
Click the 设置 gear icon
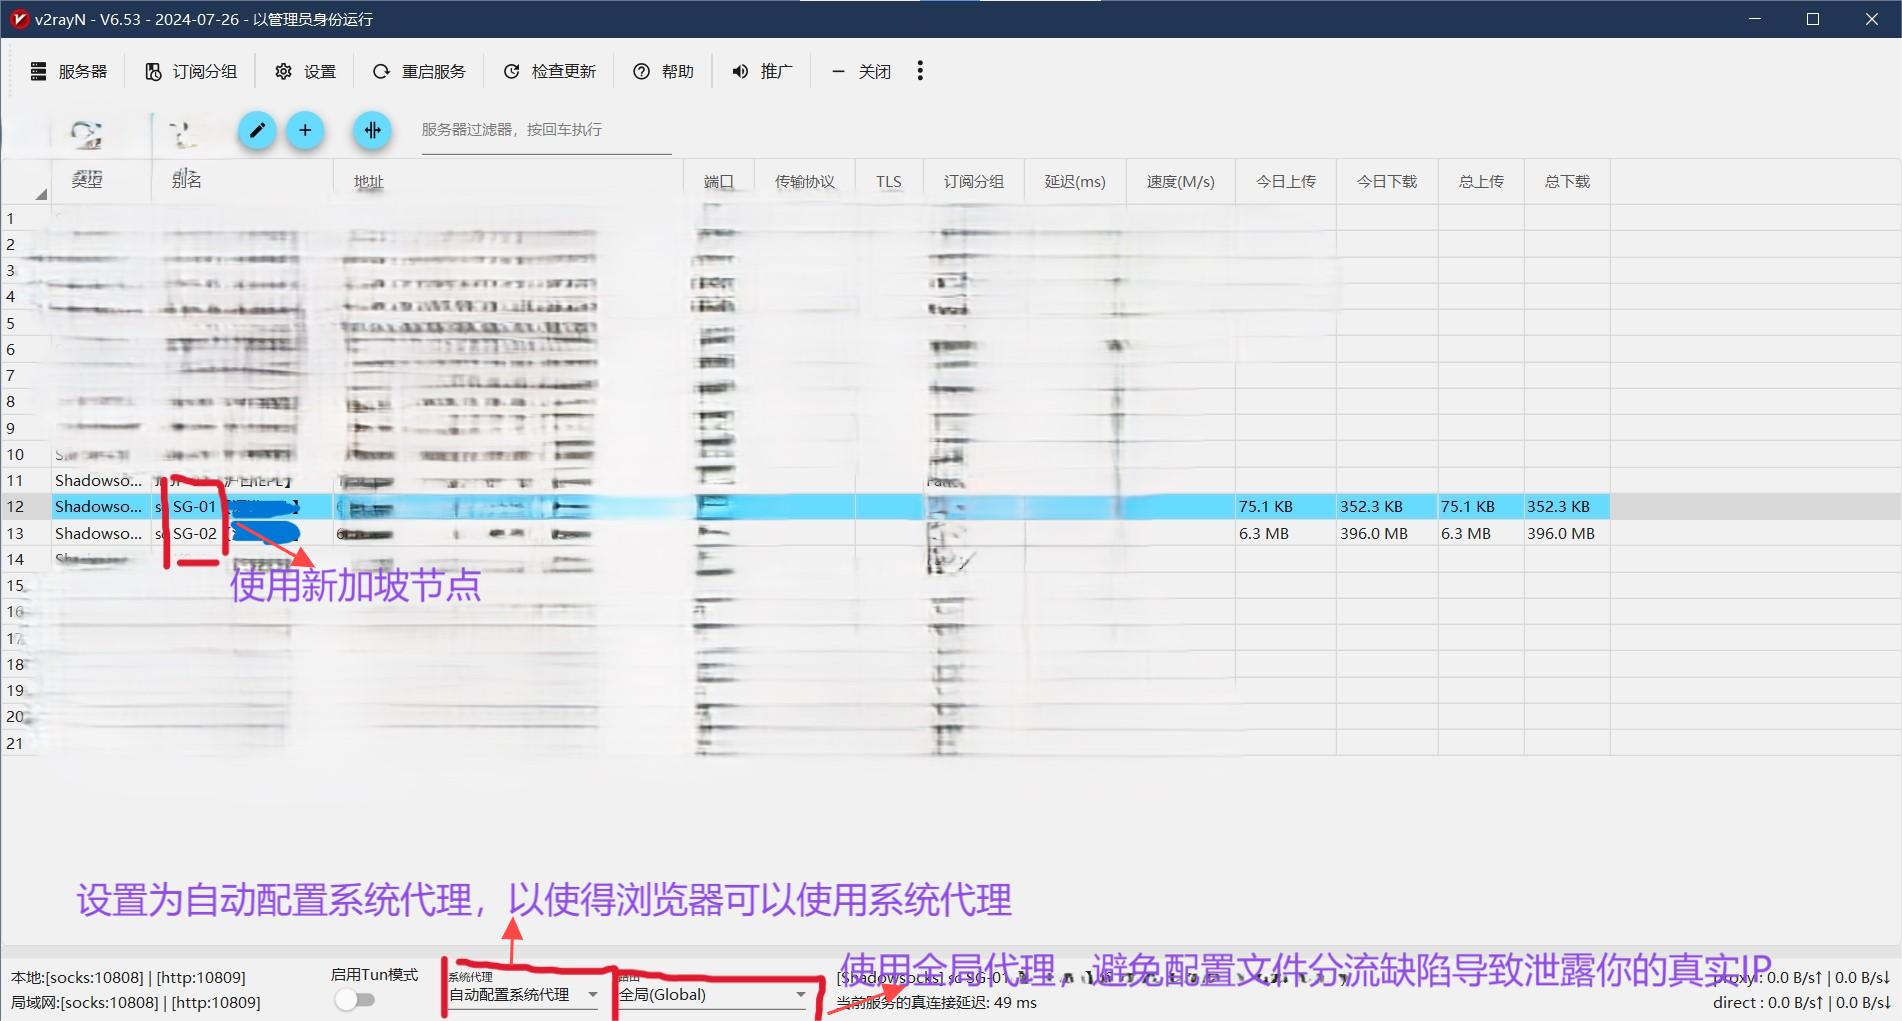click(x=283, y=71)
